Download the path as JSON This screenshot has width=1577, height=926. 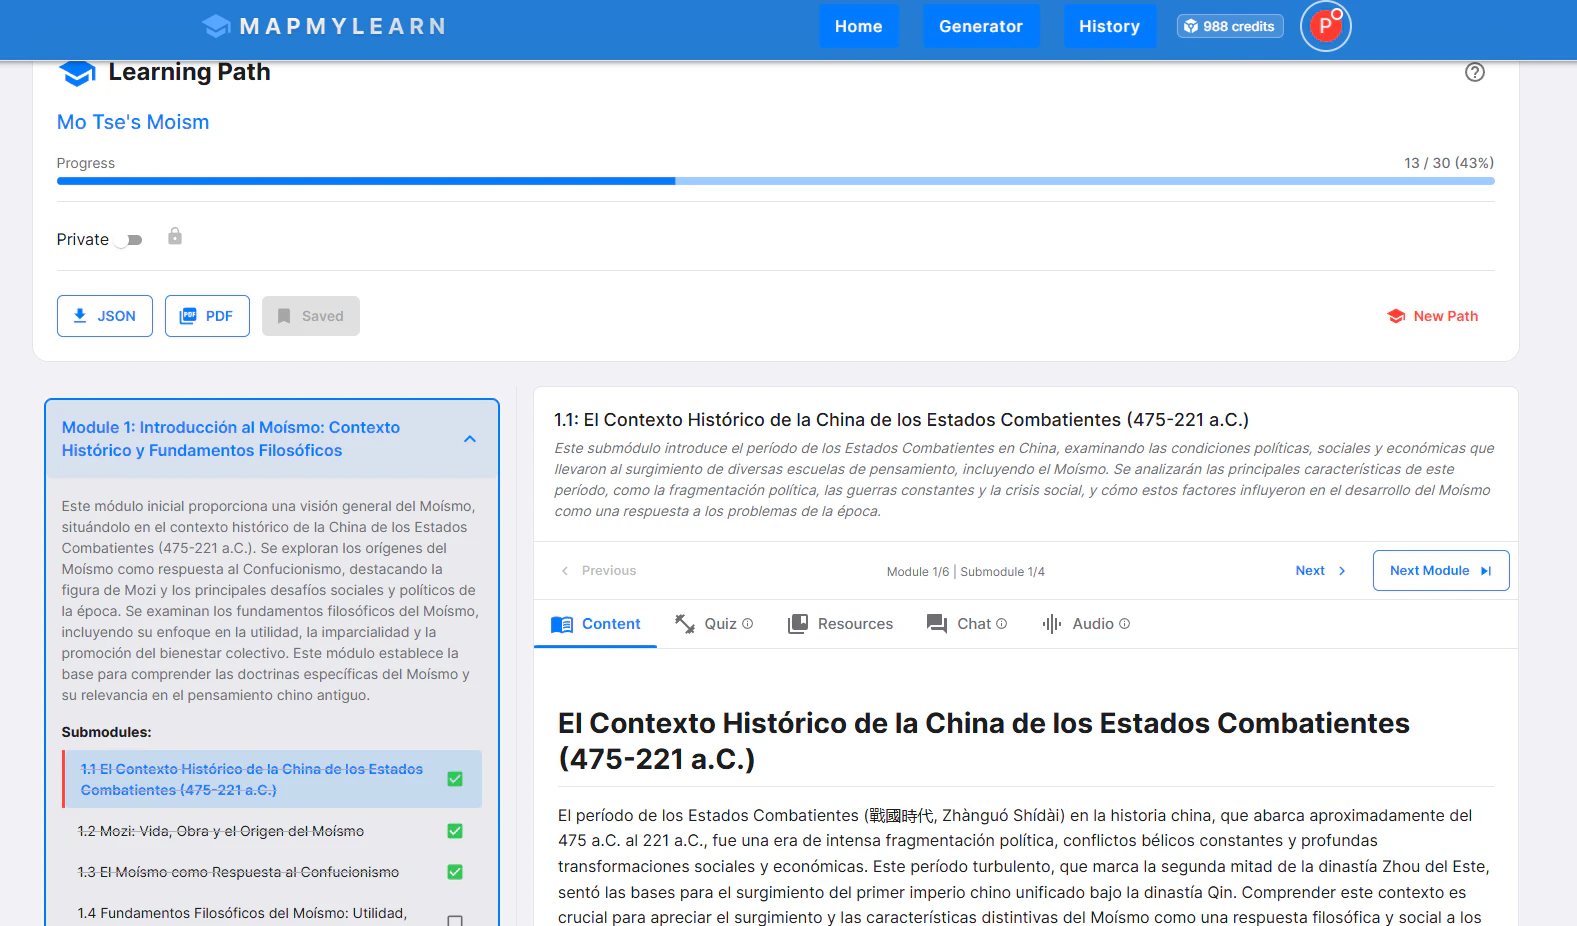(105, 316)
